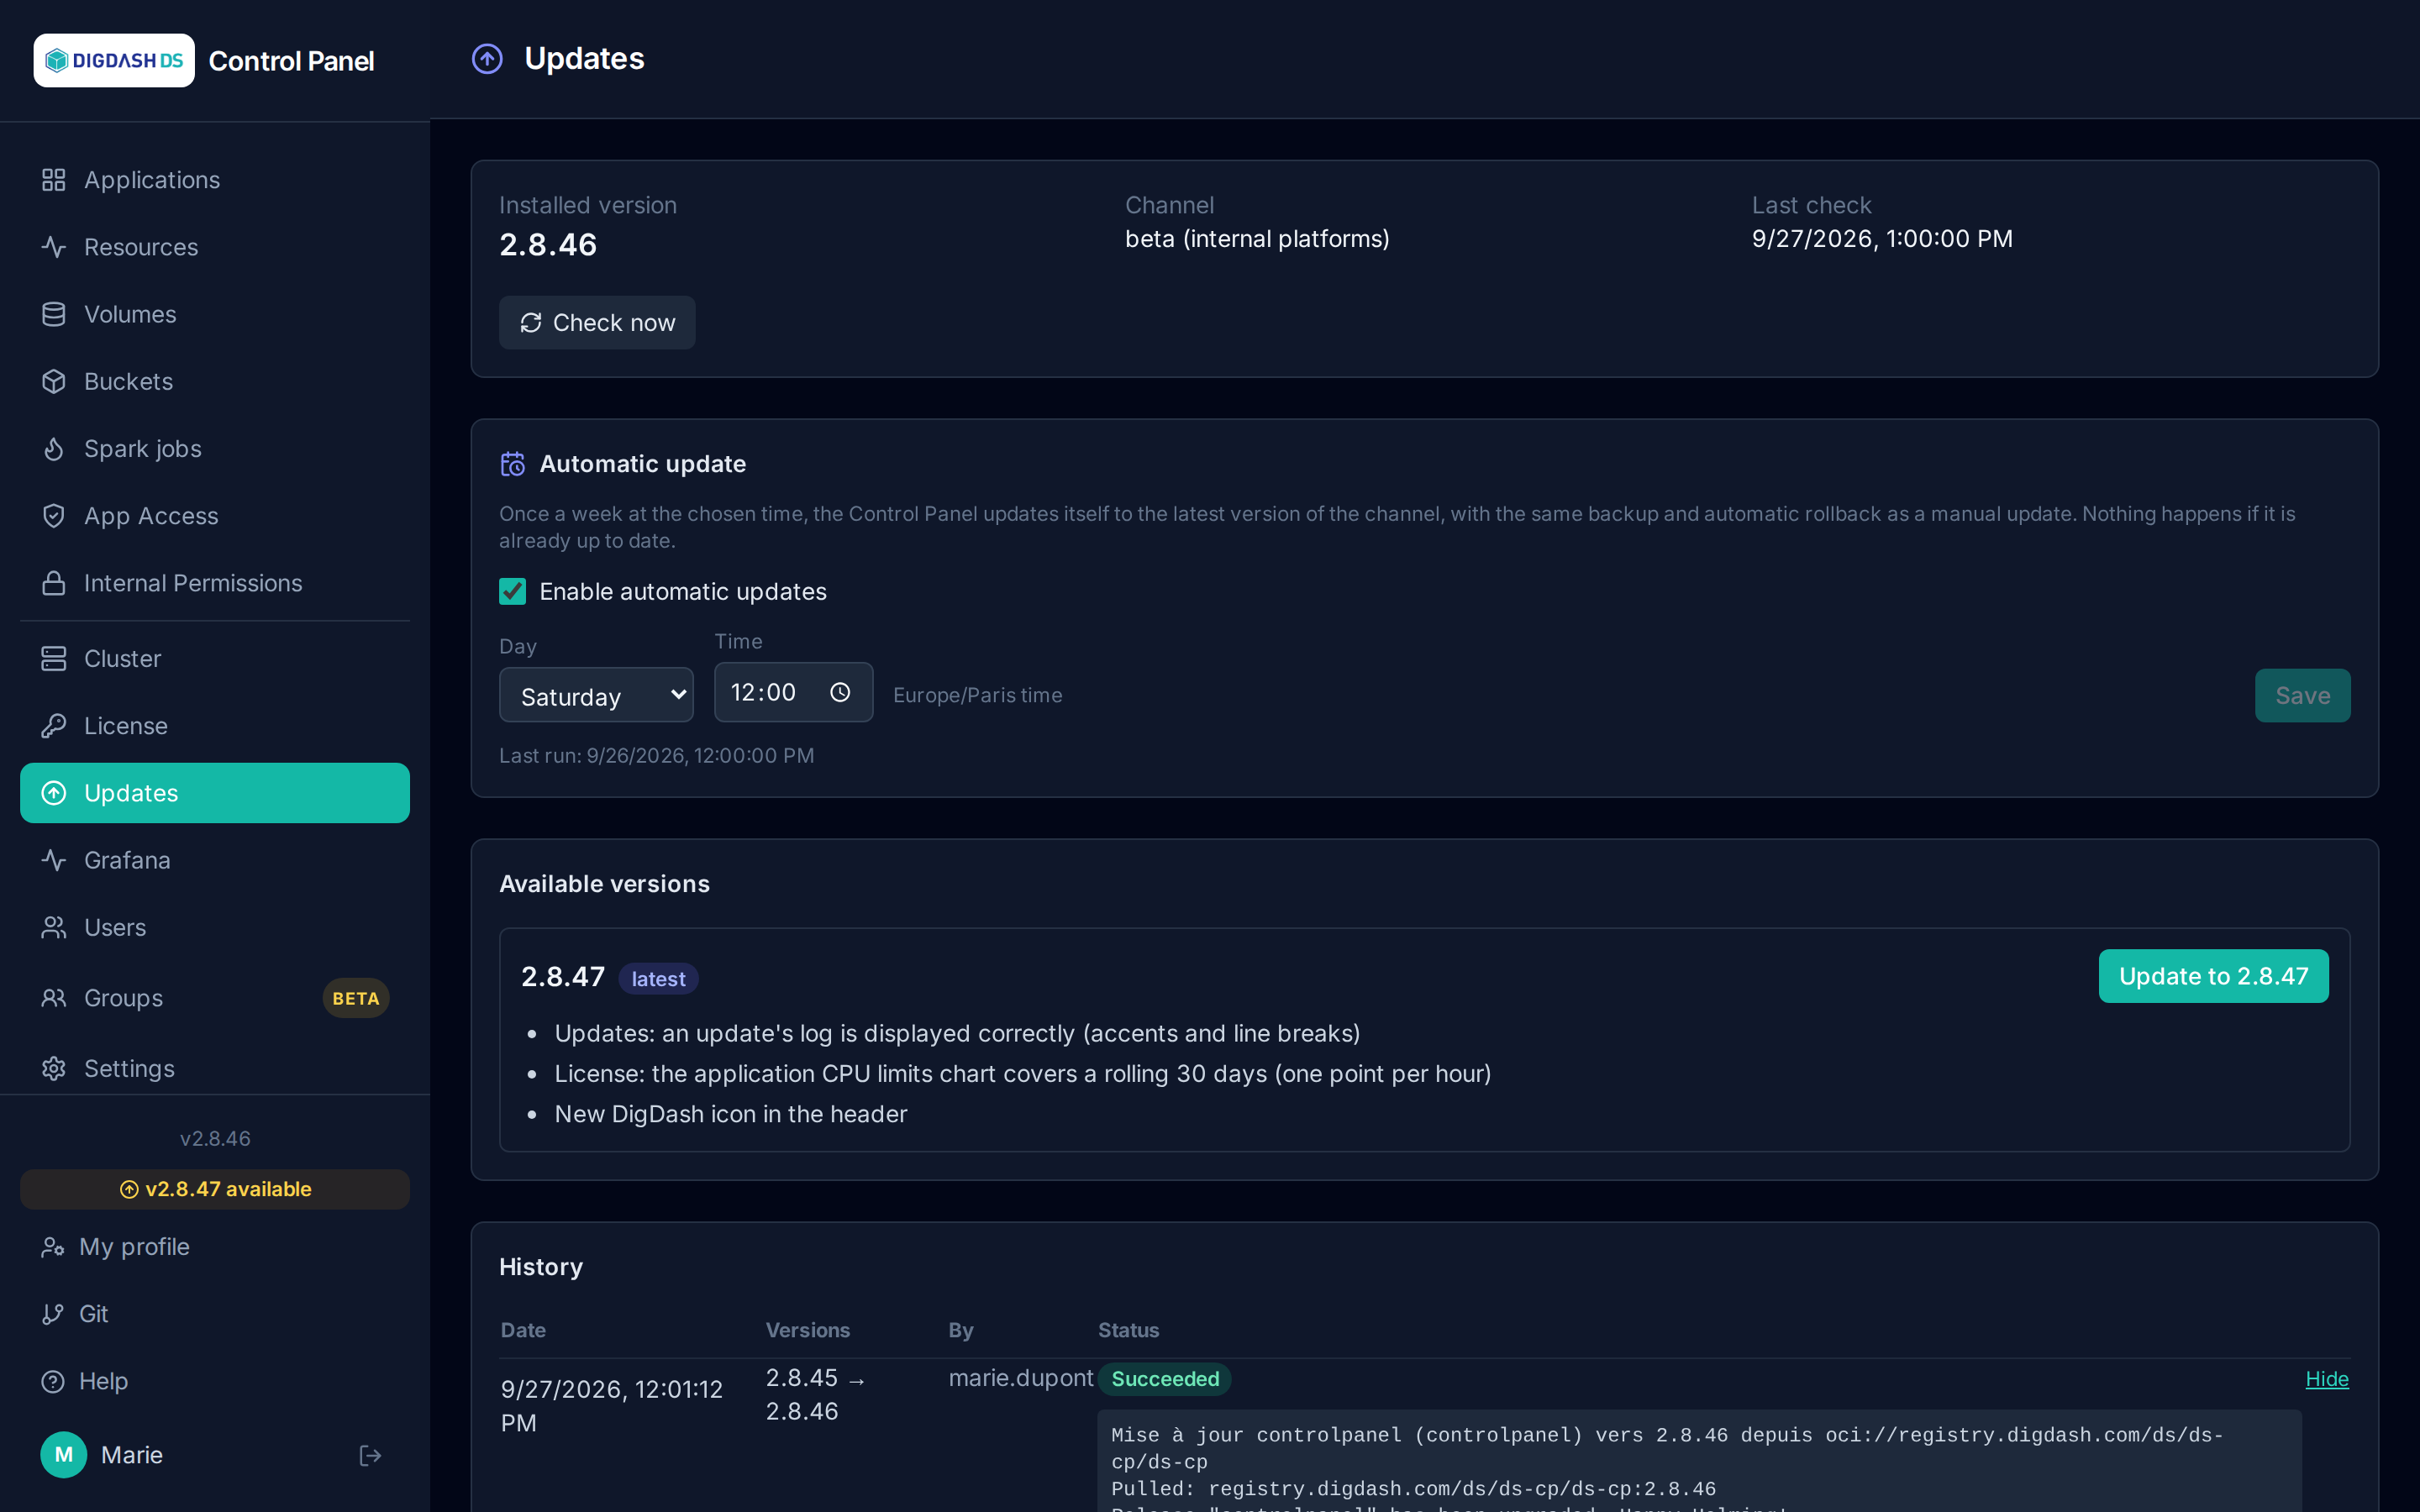Open Applications grid icon in sidebar
The image size is (2420, 1512).
[54, 180]
